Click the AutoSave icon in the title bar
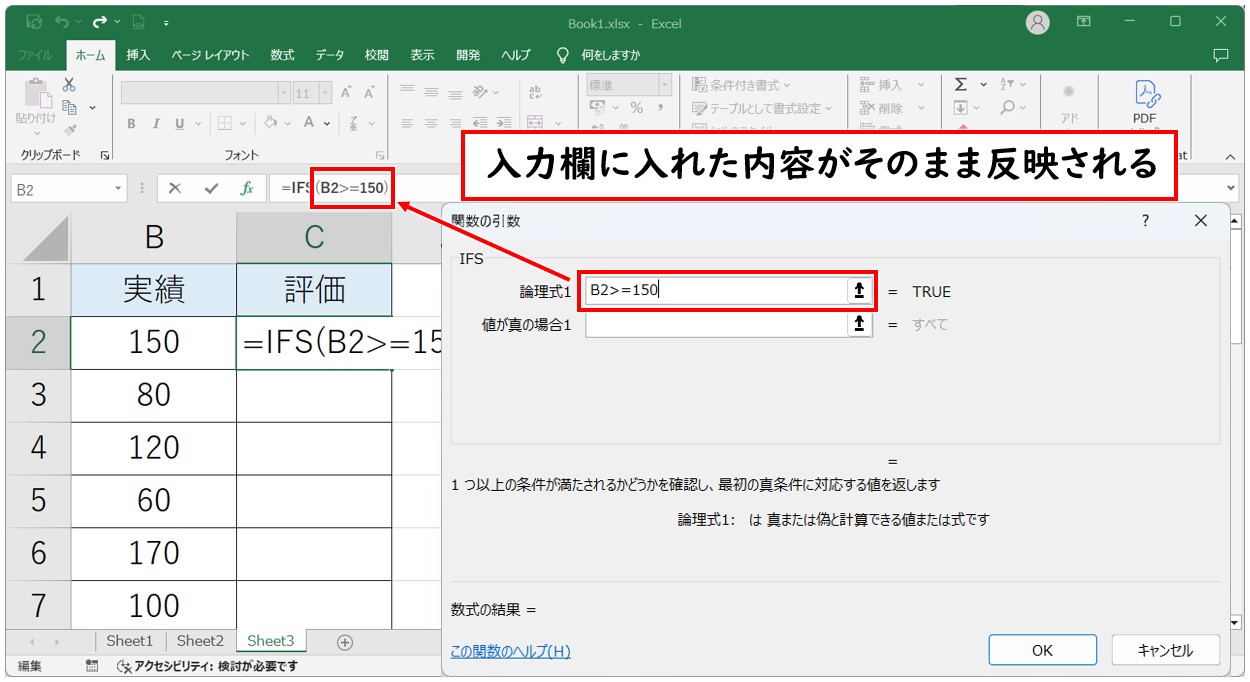 34,21
